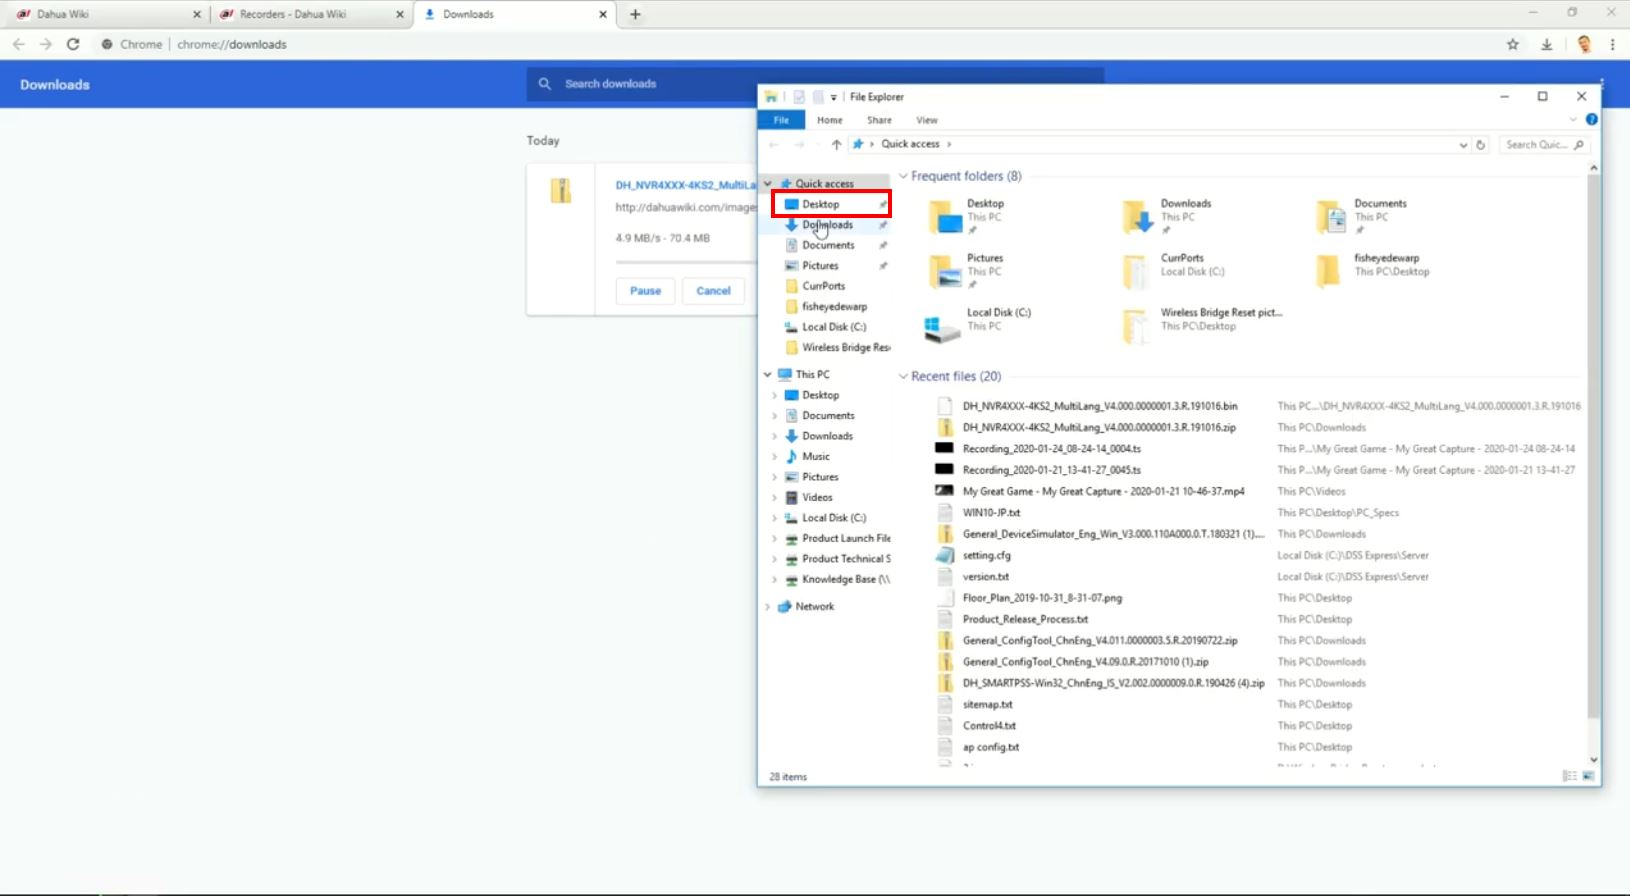Open Chrome's downloads tray icon
1630x896 pixels.
pos(1547,44)
